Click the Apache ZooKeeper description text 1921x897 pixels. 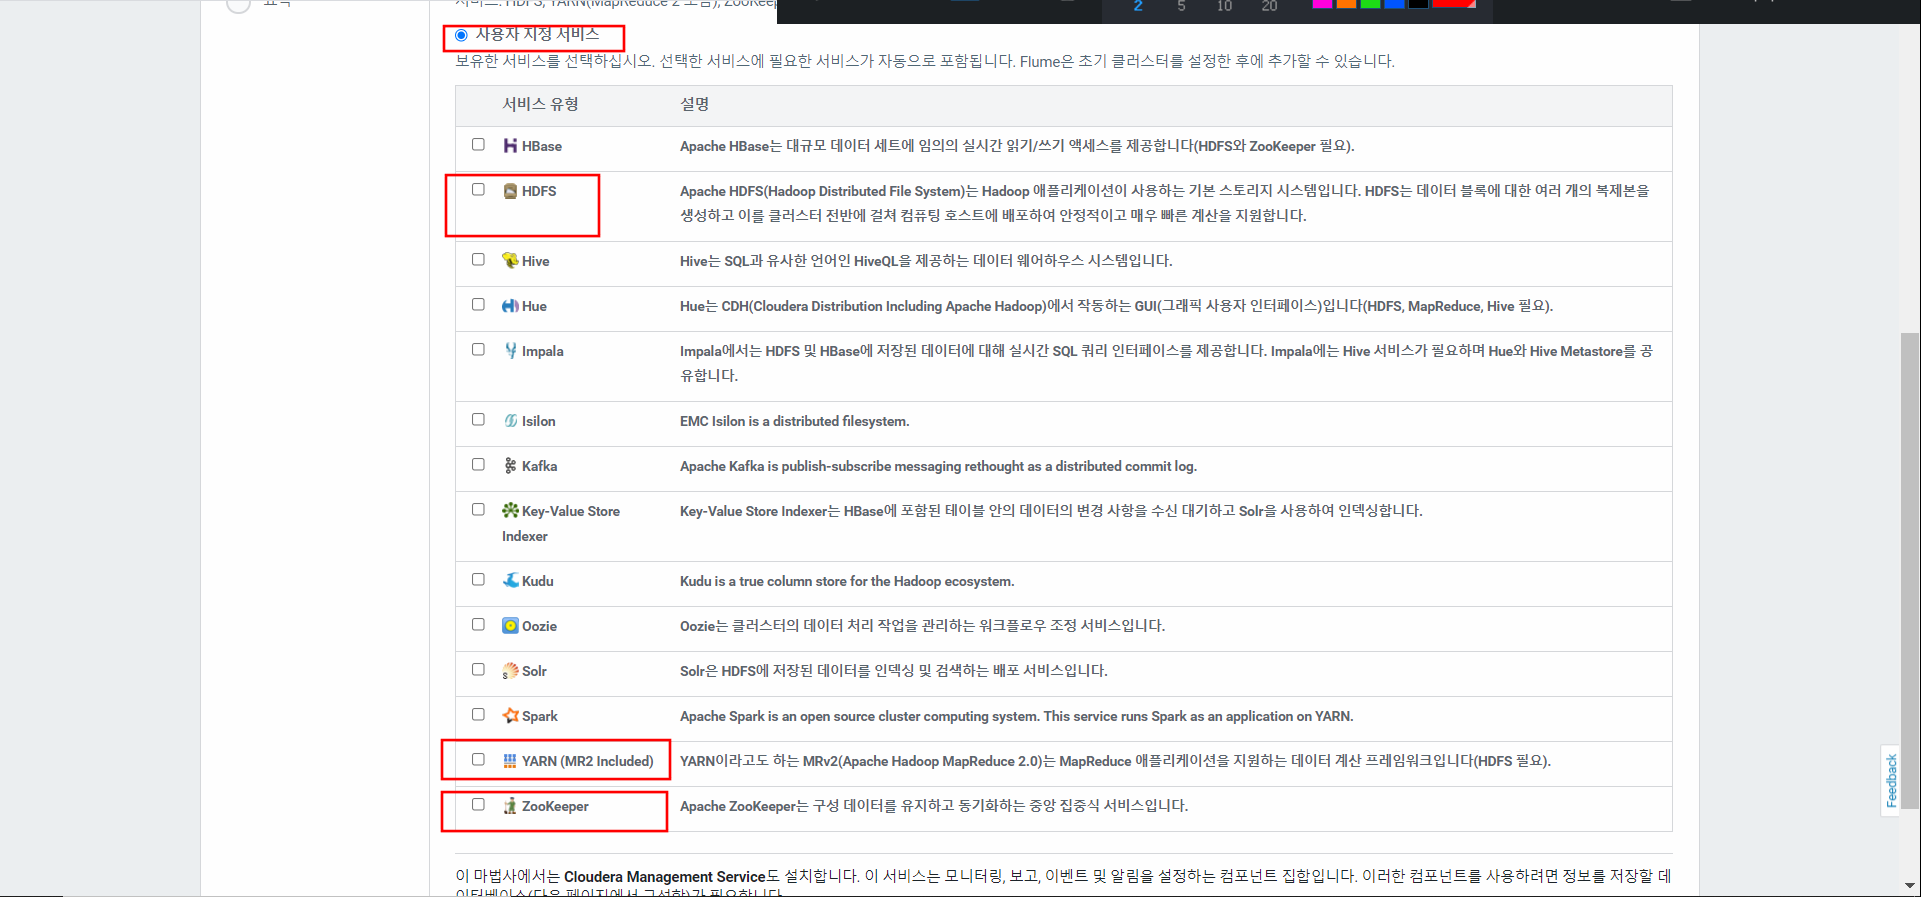point(934,806)
